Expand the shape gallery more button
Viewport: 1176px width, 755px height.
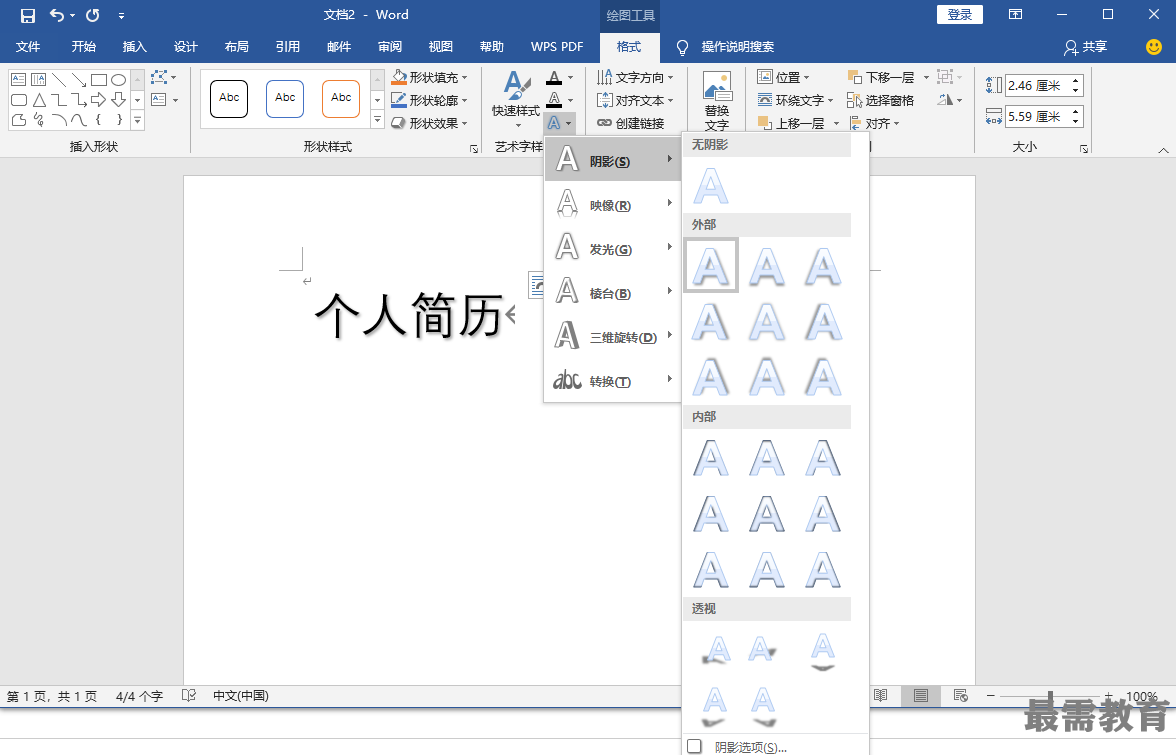(137, 120)
